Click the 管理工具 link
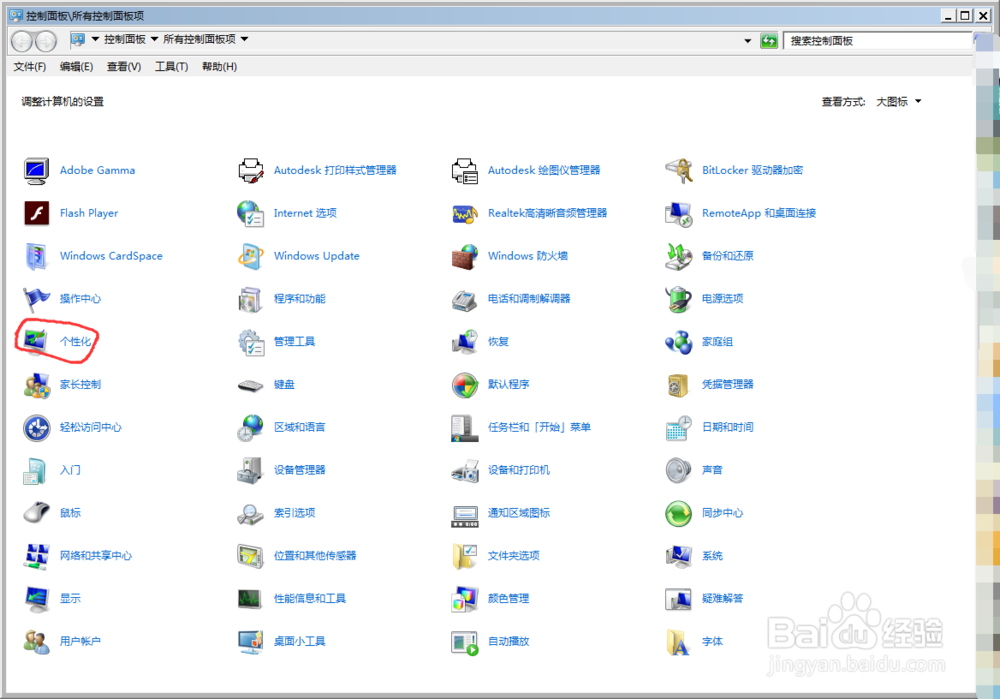 [x=295, y=342]
